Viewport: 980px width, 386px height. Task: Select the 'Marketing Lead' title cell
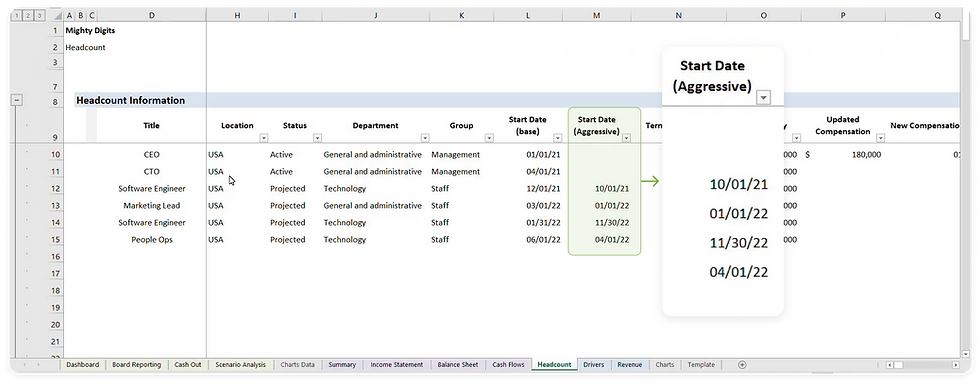point(151,205)
